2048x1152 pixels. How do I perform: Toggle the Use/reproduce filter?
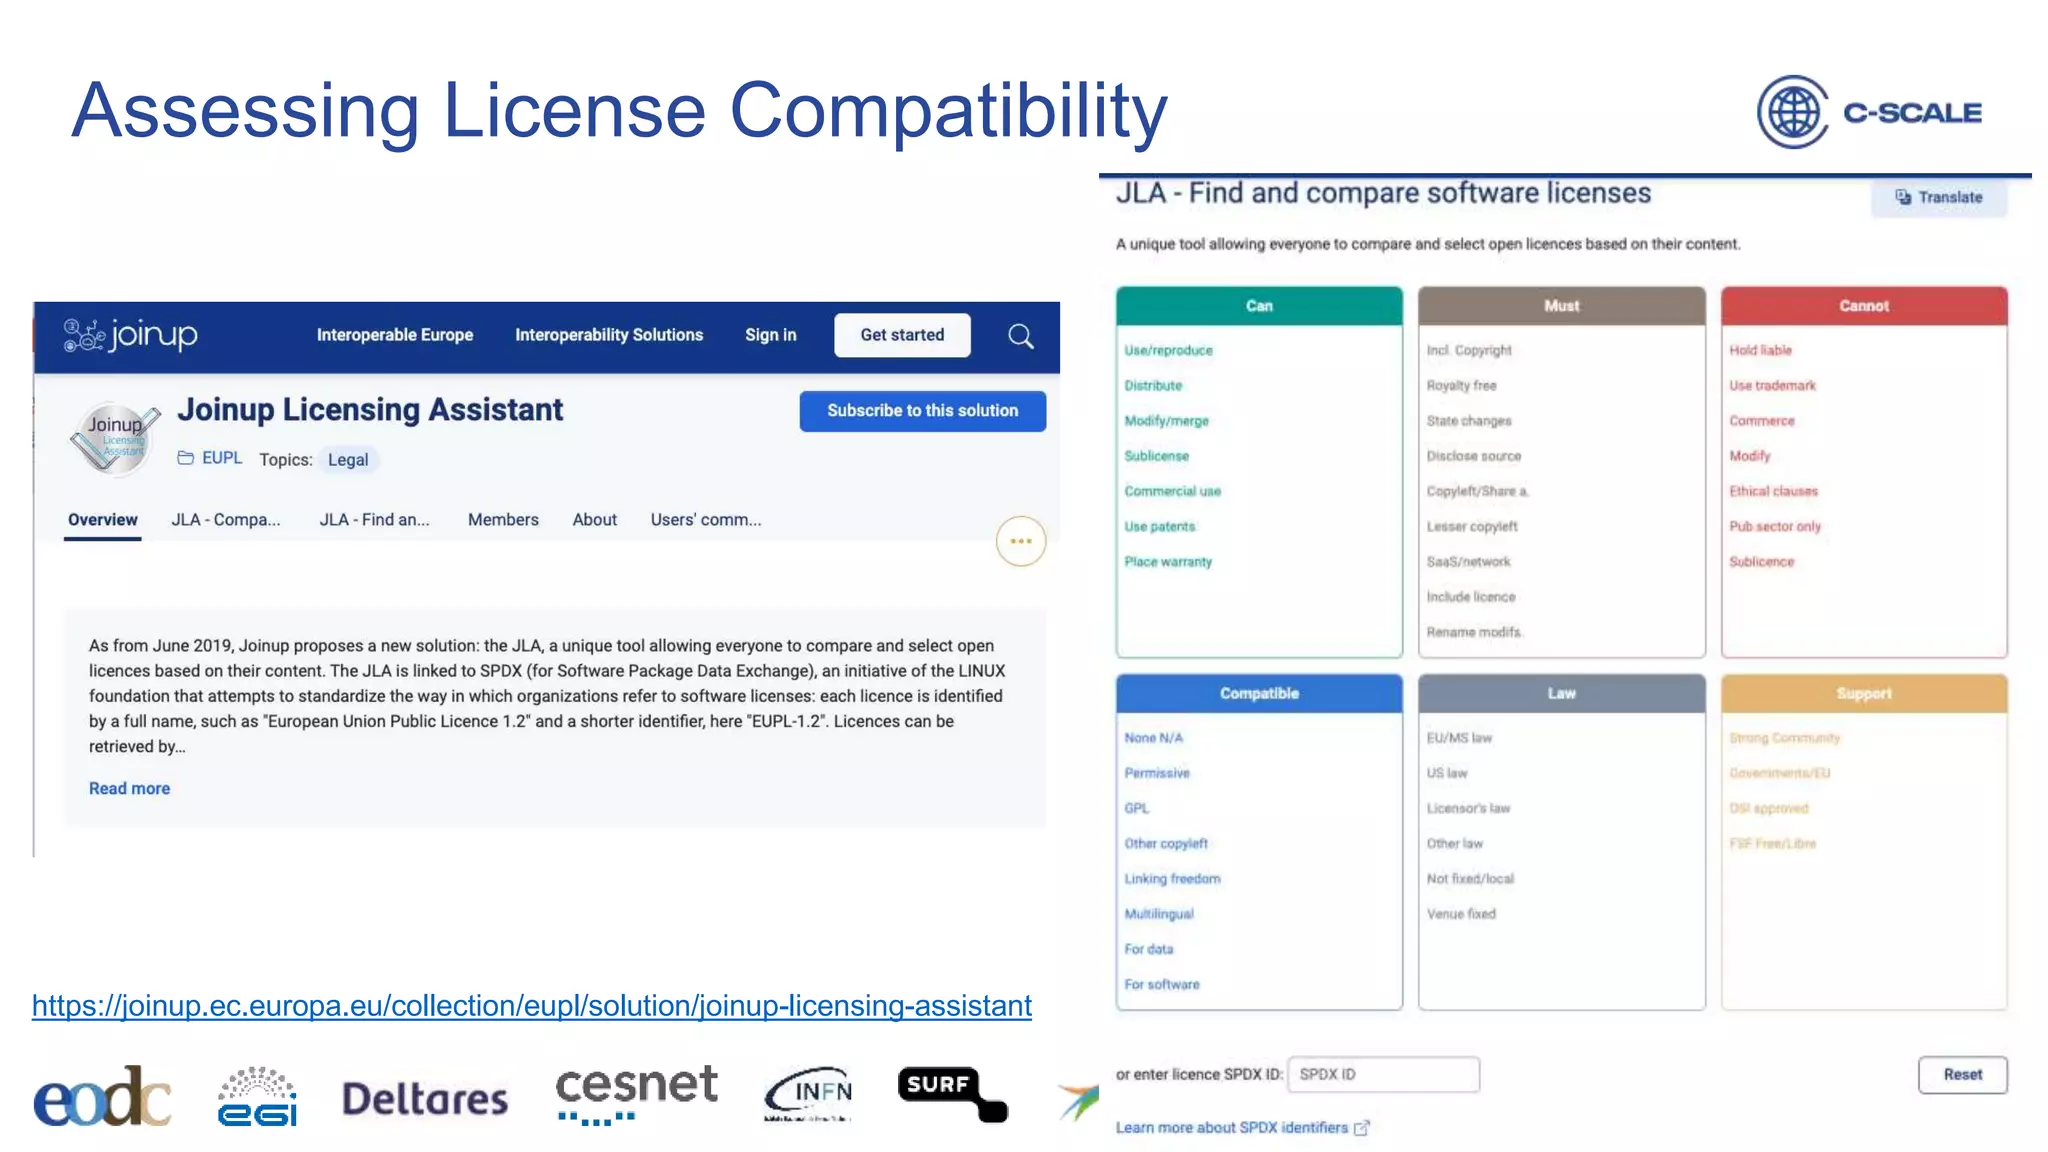pos(1168,350)
